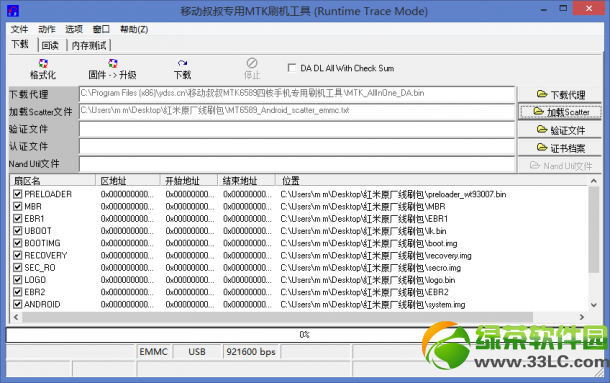Viewport: 610px width, 383px height.
Task: Select the lk.bin location path
Action: tap(363, 231)
